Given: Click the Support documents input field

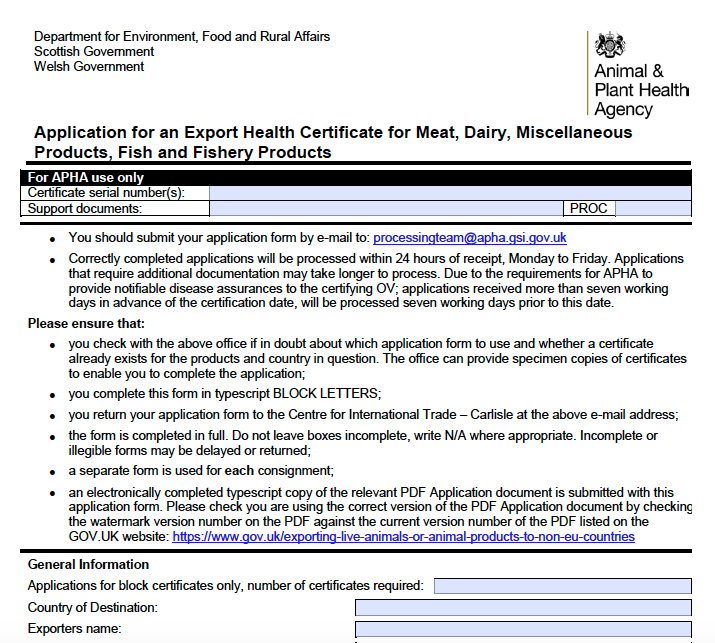Looking at the screenshot, I should pyautogui.click(x=386, y=208).
